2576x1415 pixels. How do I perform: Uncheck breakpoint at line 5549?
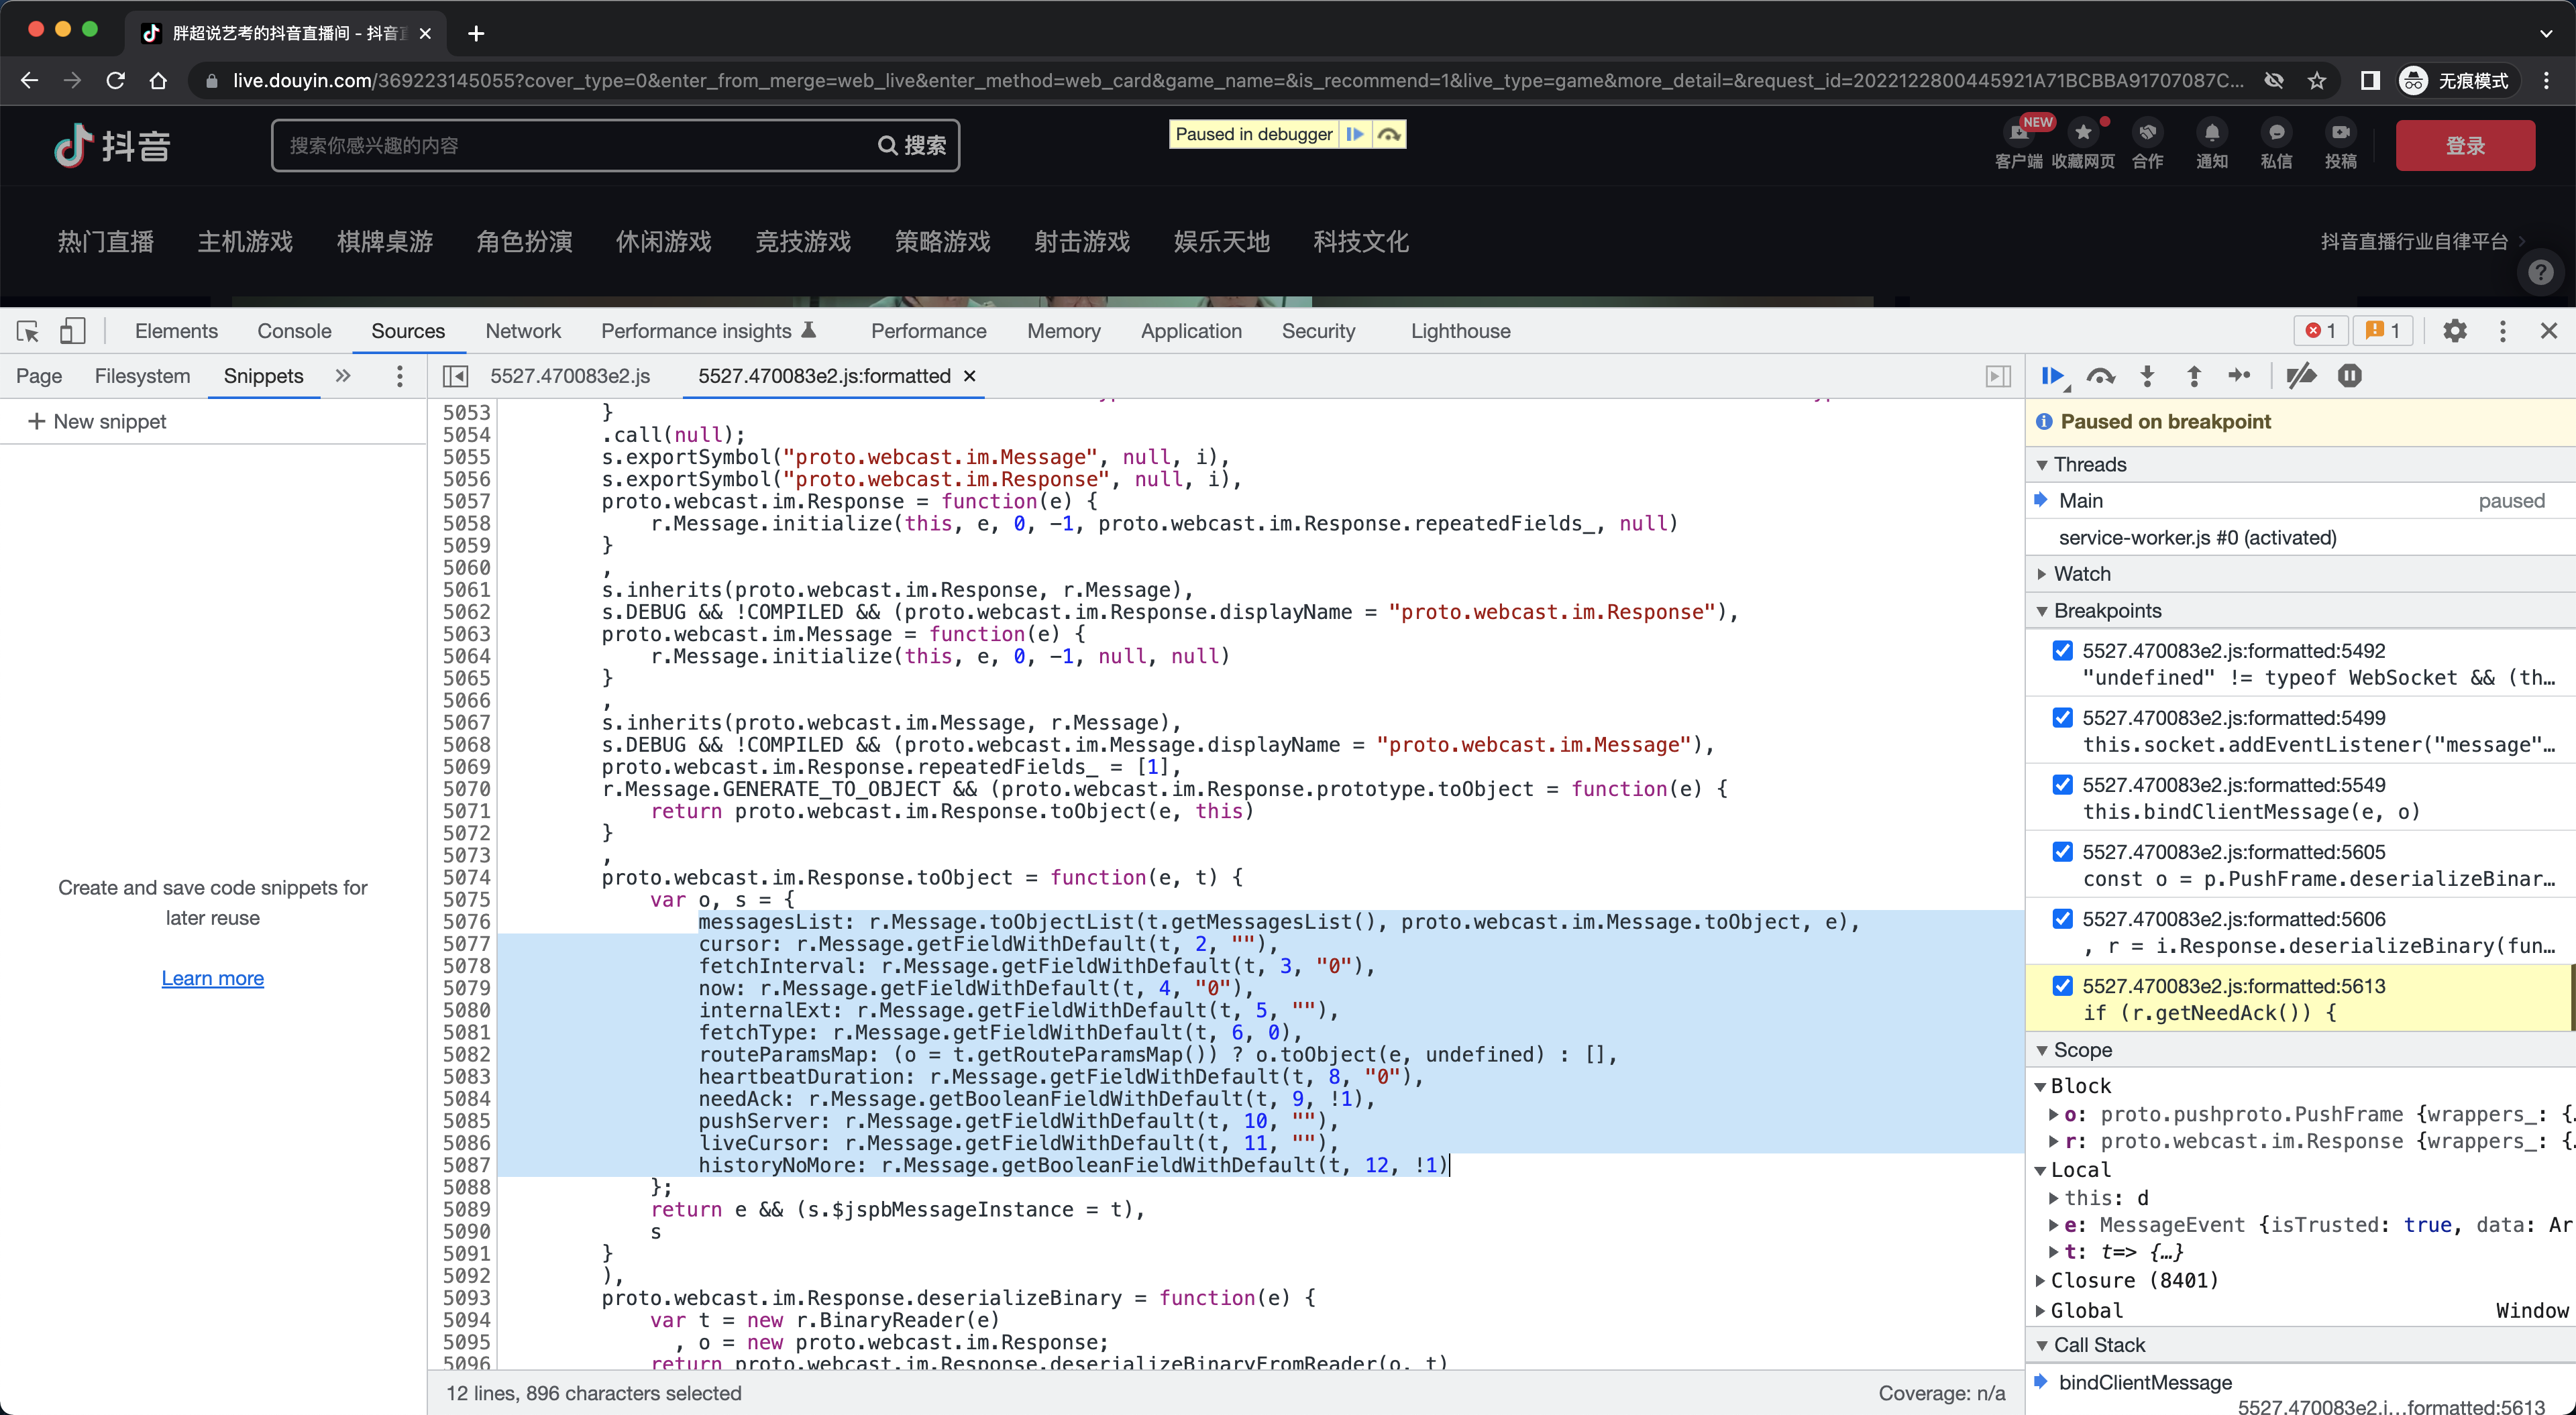2062,784
